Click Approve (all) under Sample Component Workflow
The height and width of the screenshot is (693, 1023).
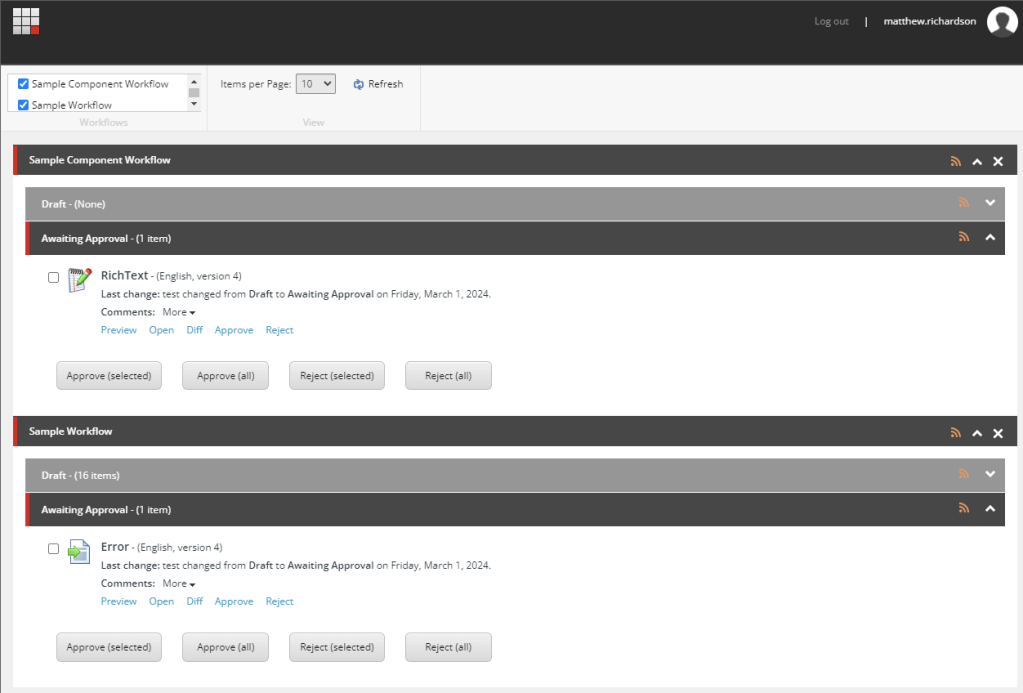(225, 376)
